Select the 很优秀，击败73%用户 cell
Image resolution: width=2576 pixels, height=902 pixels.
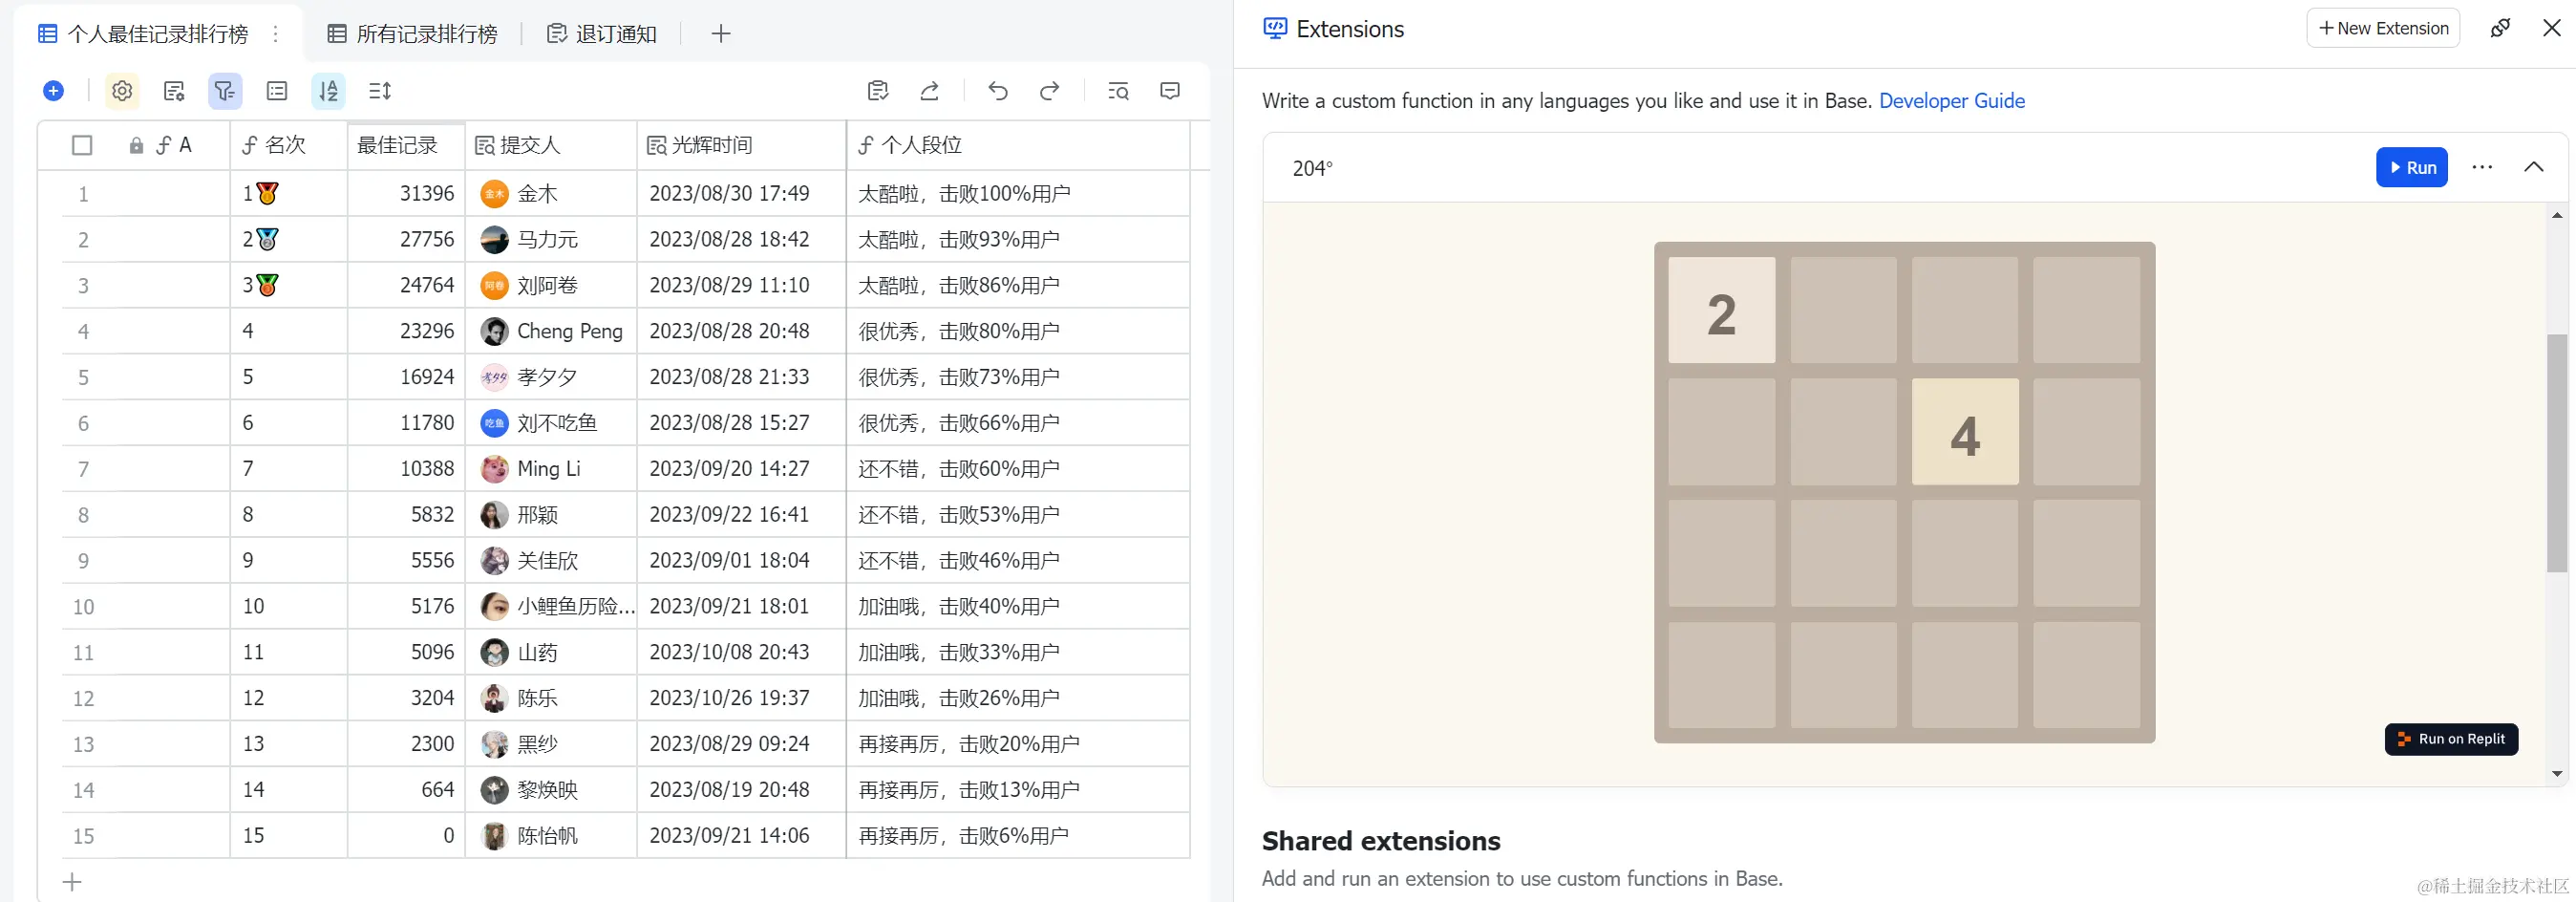point(1018,377)
